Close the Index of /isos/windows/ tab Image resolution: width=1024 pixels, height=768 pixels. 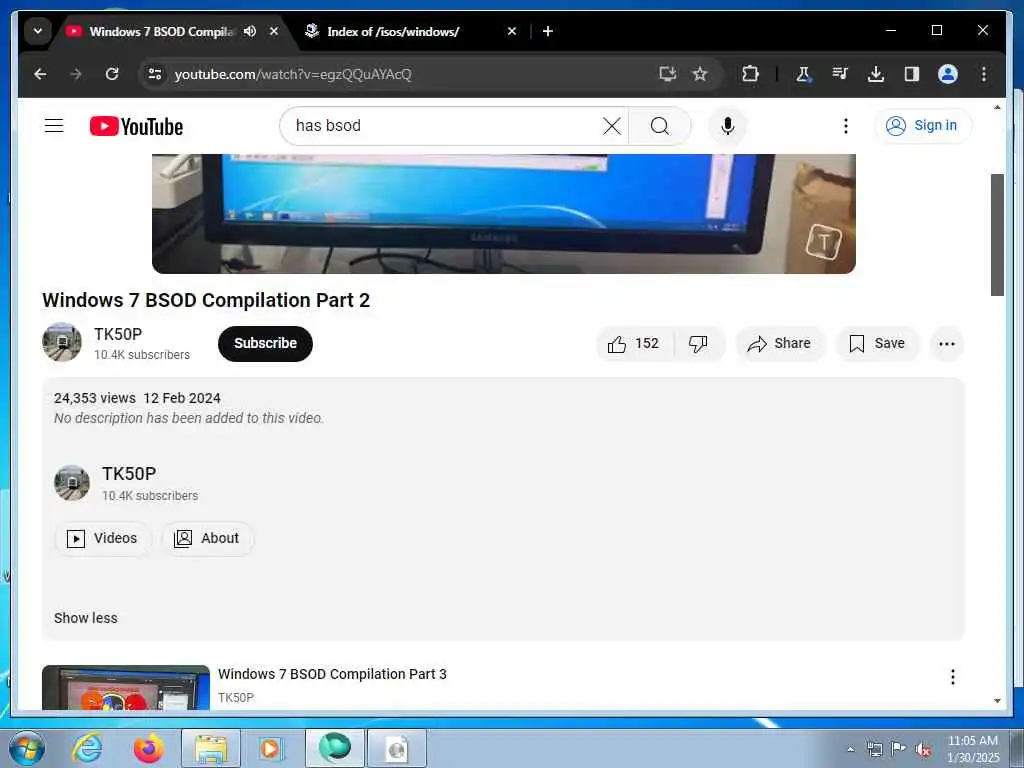pos(512,31)
